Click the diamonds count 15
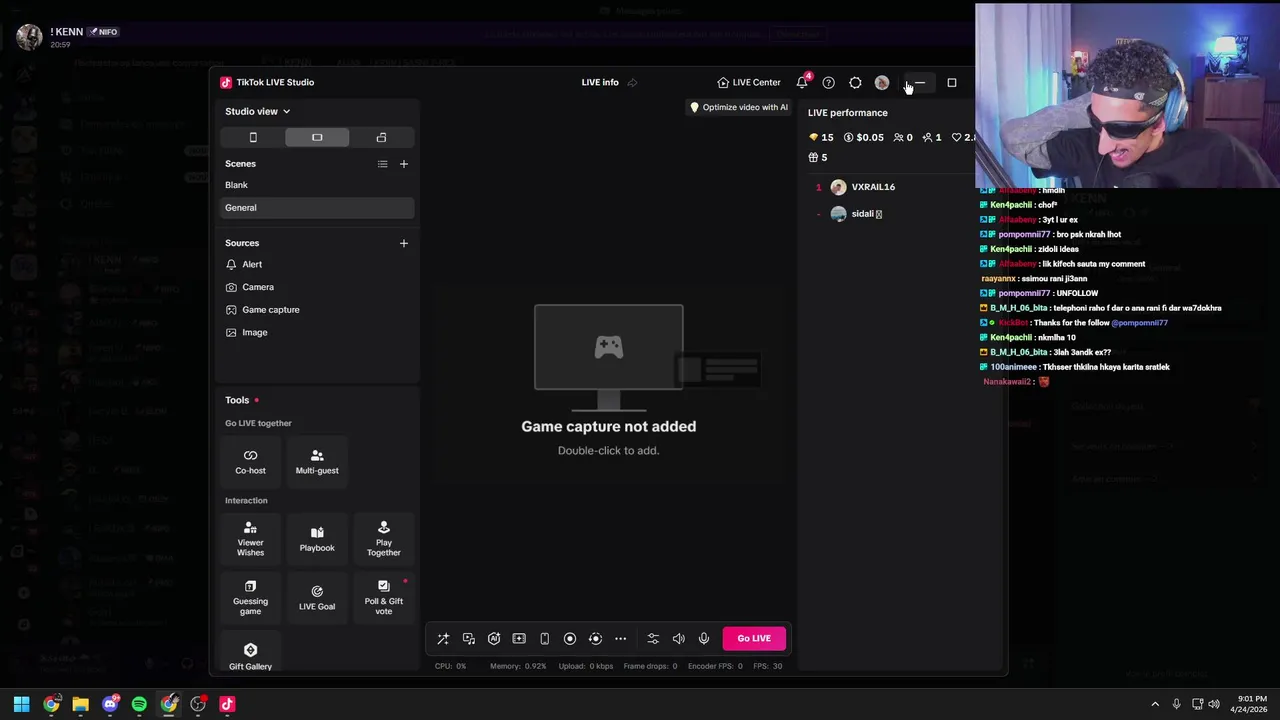Image resolution: width=1280 pixels, height=720 pixels. tap(821, 137)
